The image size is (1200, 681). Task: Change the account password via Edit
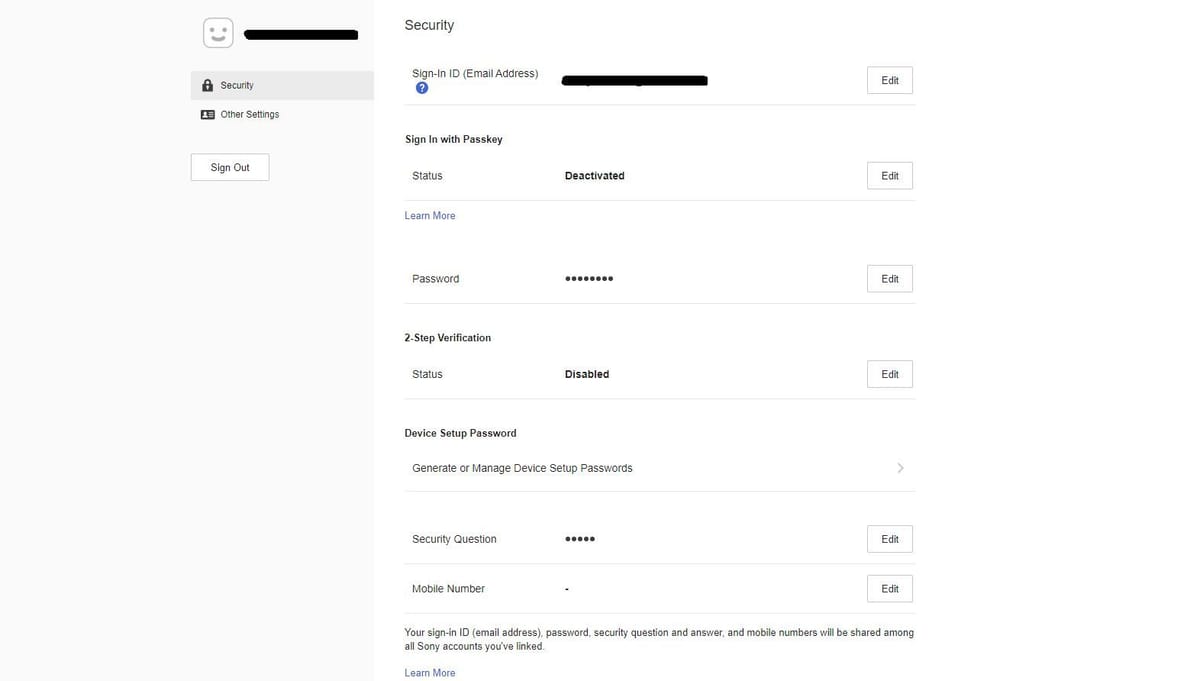(x=888, y=278)
